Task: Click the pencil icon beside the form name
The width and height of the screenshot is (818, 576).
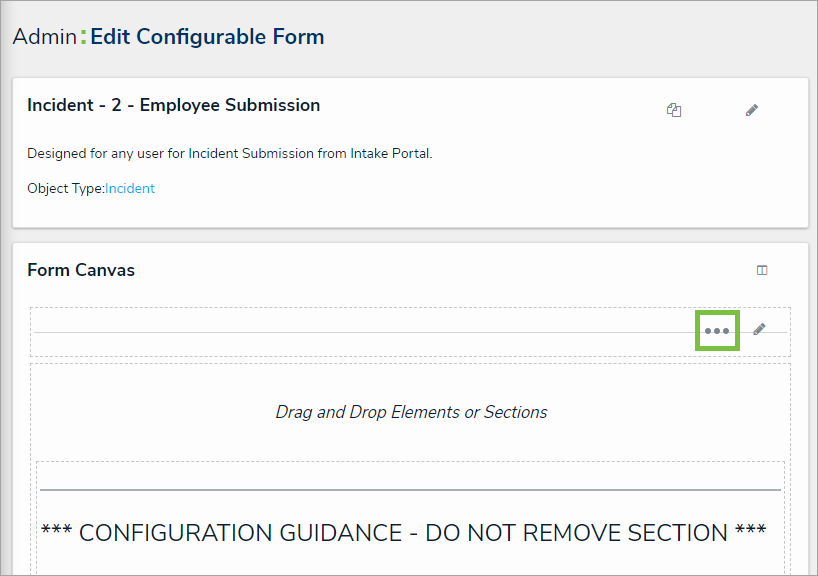Action: point(752,110)
